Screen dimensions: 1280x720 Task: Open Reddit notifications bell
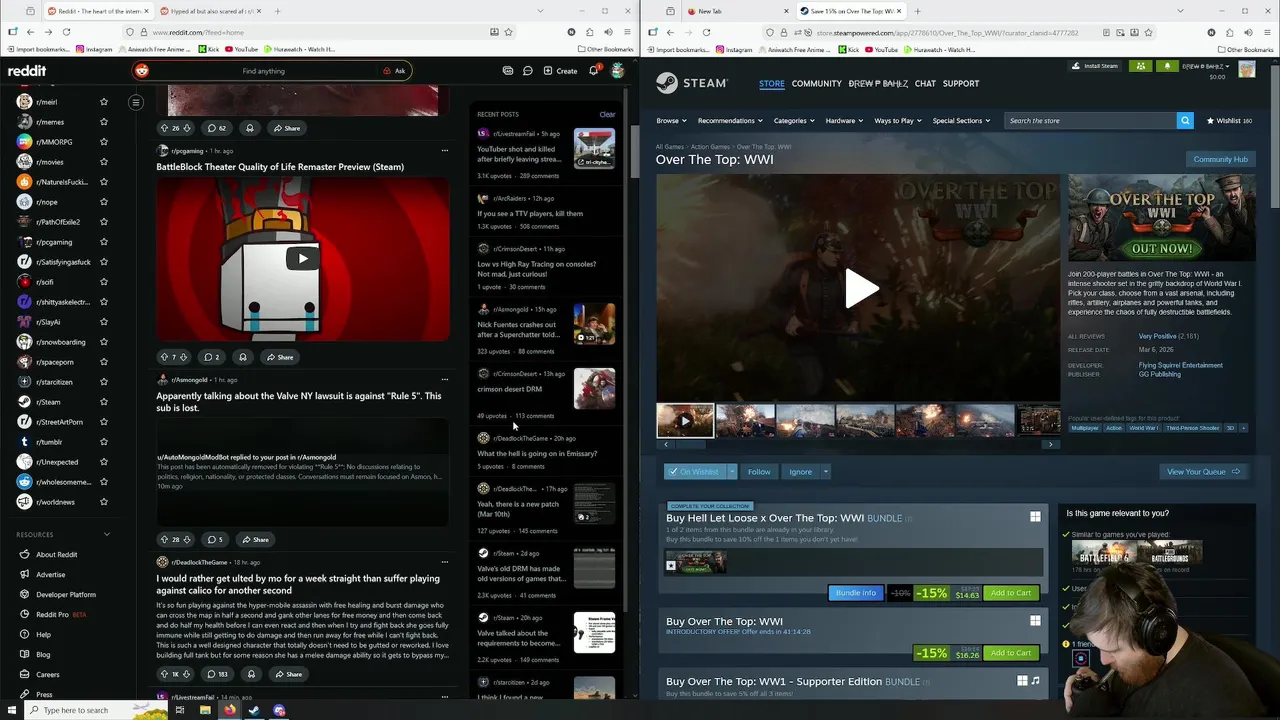593,71
